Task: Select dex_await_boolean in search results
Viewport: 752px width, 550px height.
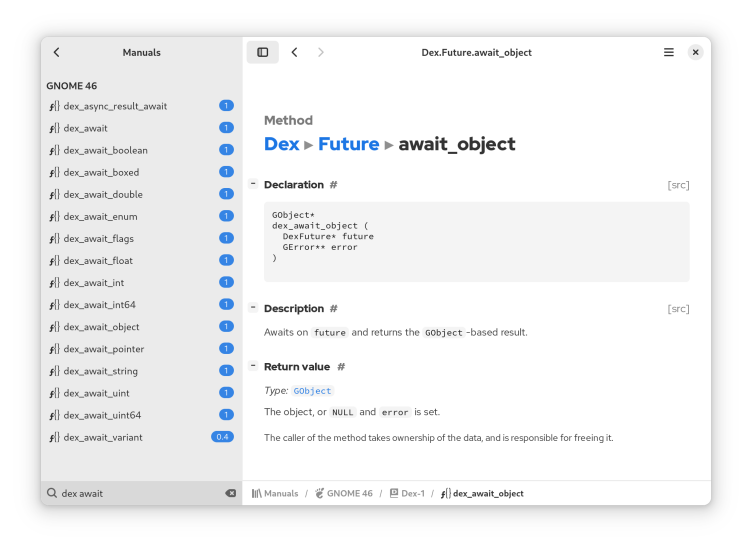Action: point(105,150)
